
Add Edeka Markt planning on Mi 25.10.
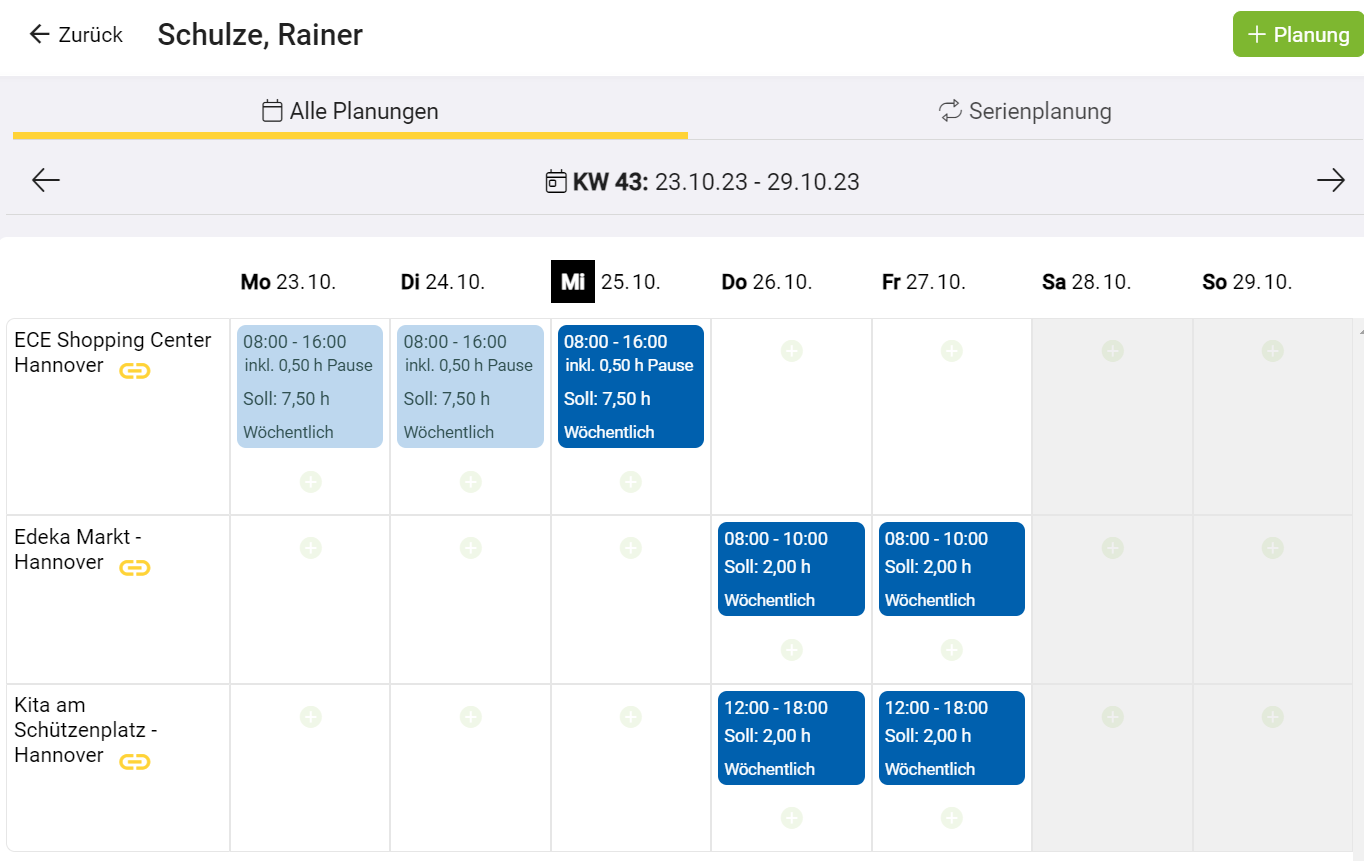(x=630, y=548)
